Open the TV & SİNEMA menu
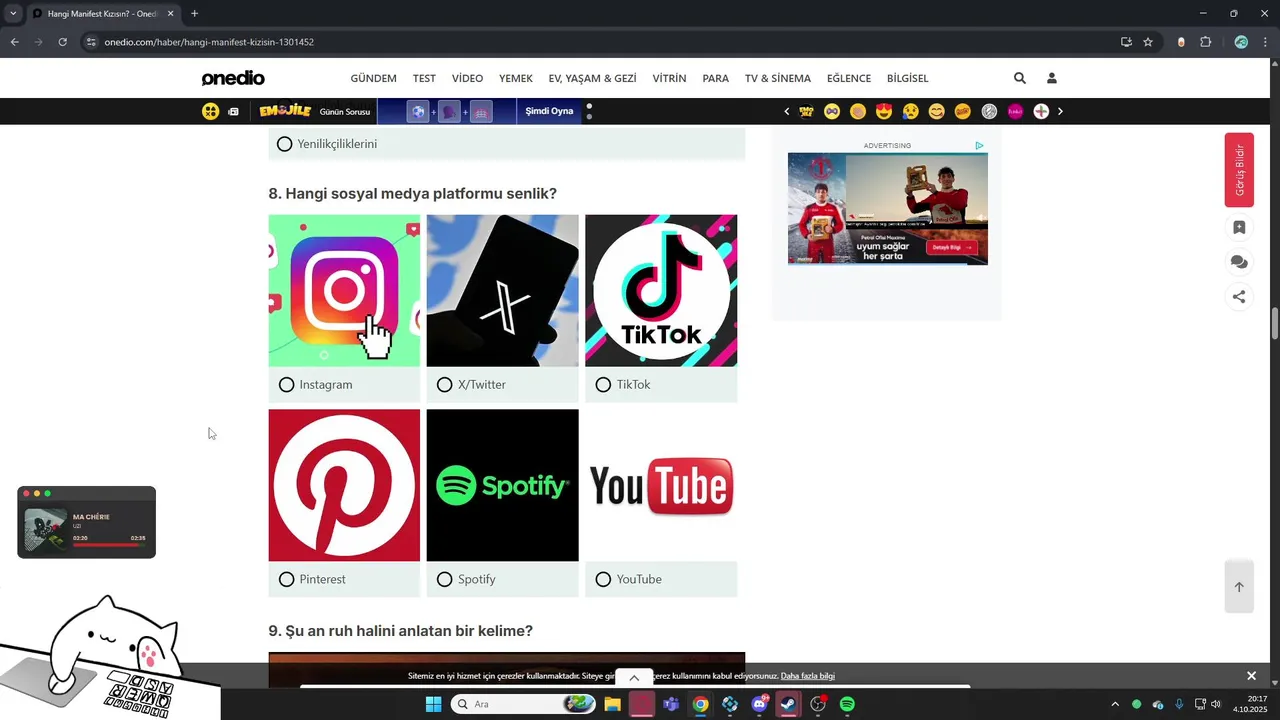The image size is (1280, 720). pyautogui.click(x=778, y=78)
